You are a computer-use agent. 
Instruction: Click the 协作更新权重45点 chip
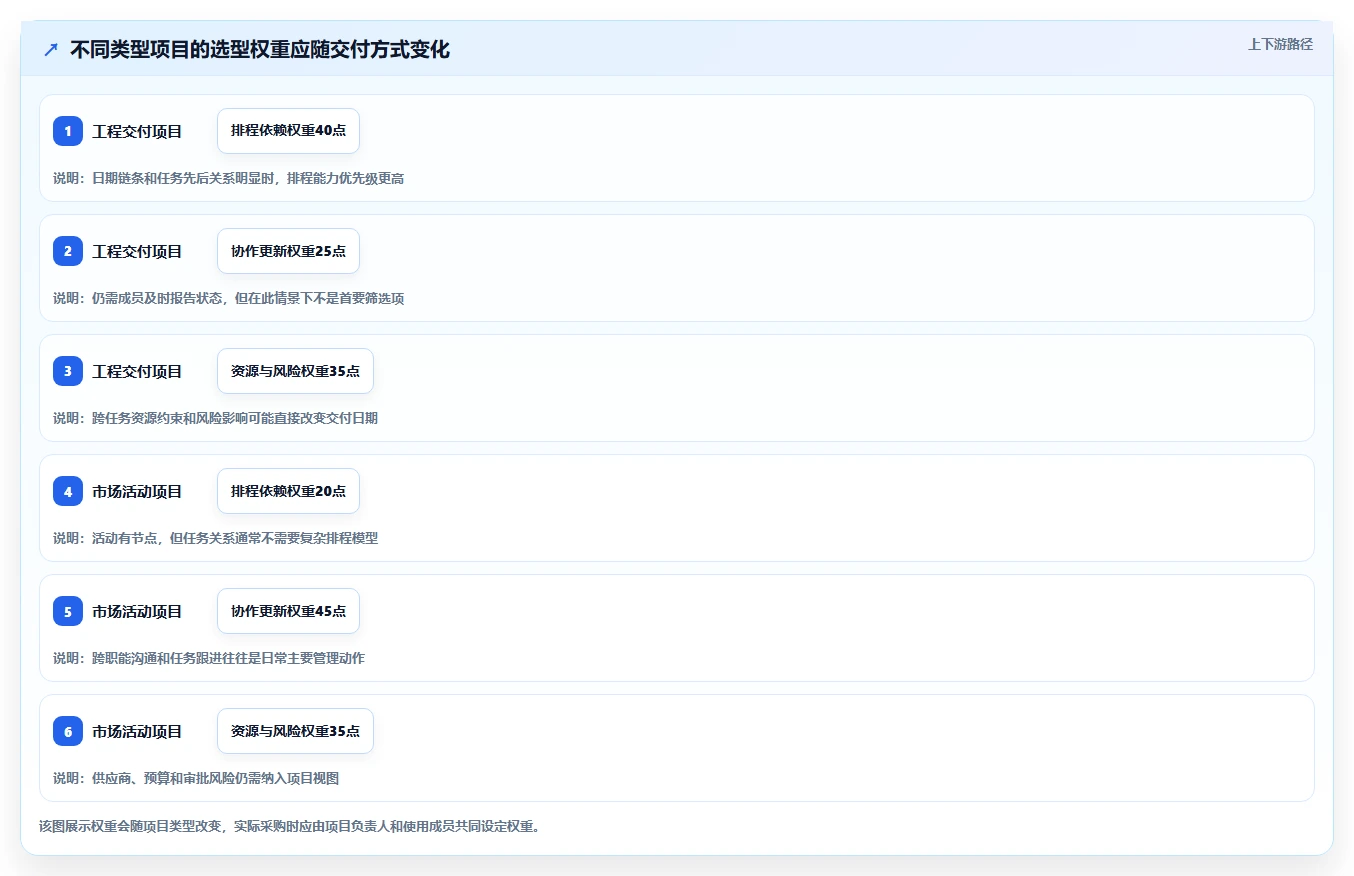point(288,611)
